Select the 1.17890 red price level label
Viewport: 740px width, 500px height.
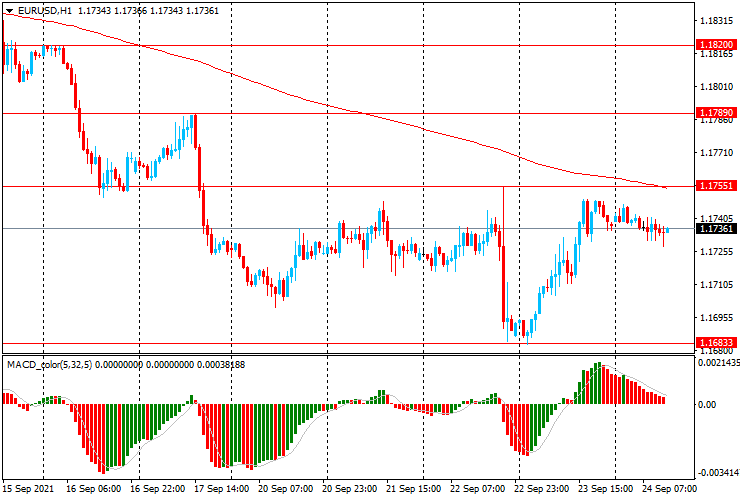[716, 112]
